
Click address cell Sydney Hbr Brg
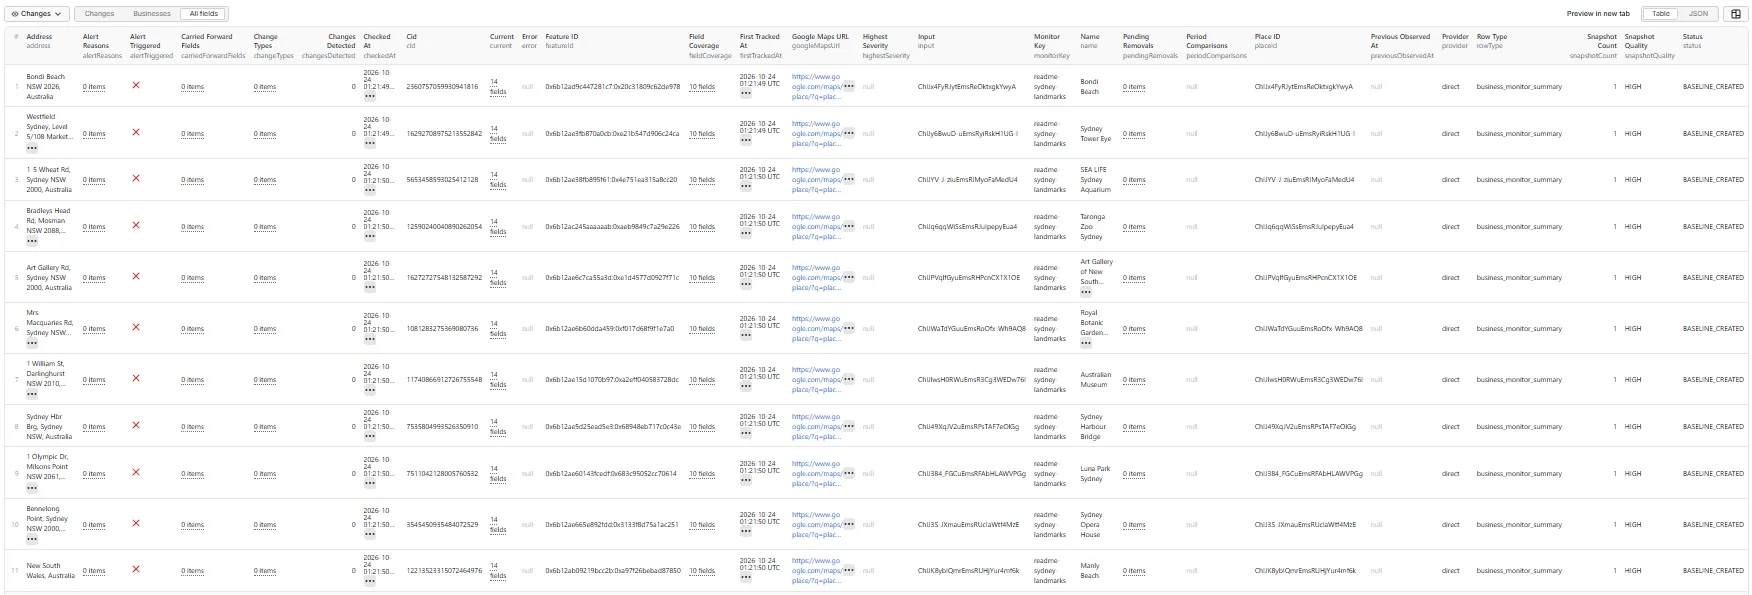(x=49, y=427)
